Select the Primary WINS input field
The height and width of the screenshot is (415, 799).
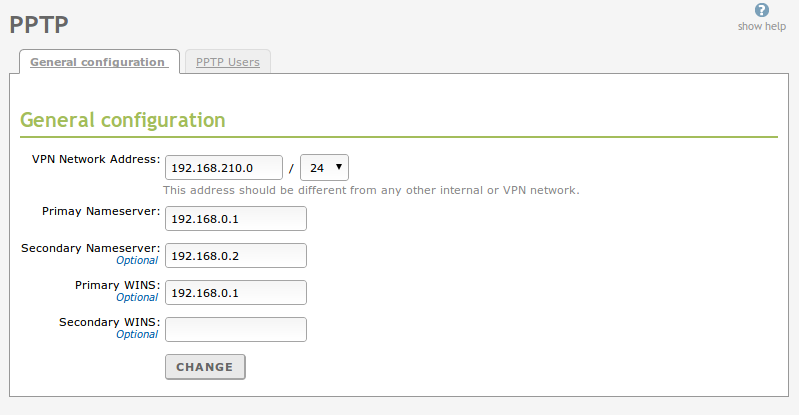[235, 293]
